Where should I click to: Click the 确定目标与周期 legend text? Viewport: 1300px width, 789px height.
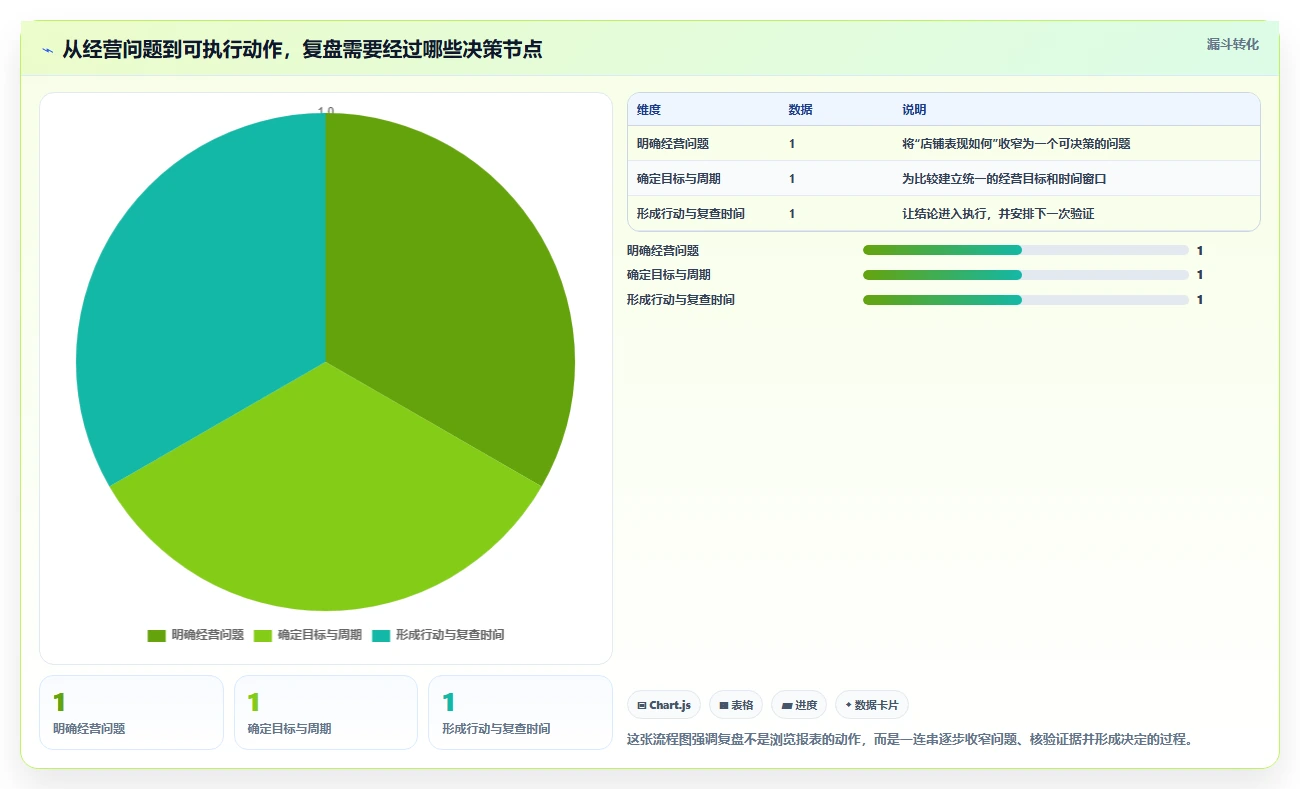tap(320, 635)
